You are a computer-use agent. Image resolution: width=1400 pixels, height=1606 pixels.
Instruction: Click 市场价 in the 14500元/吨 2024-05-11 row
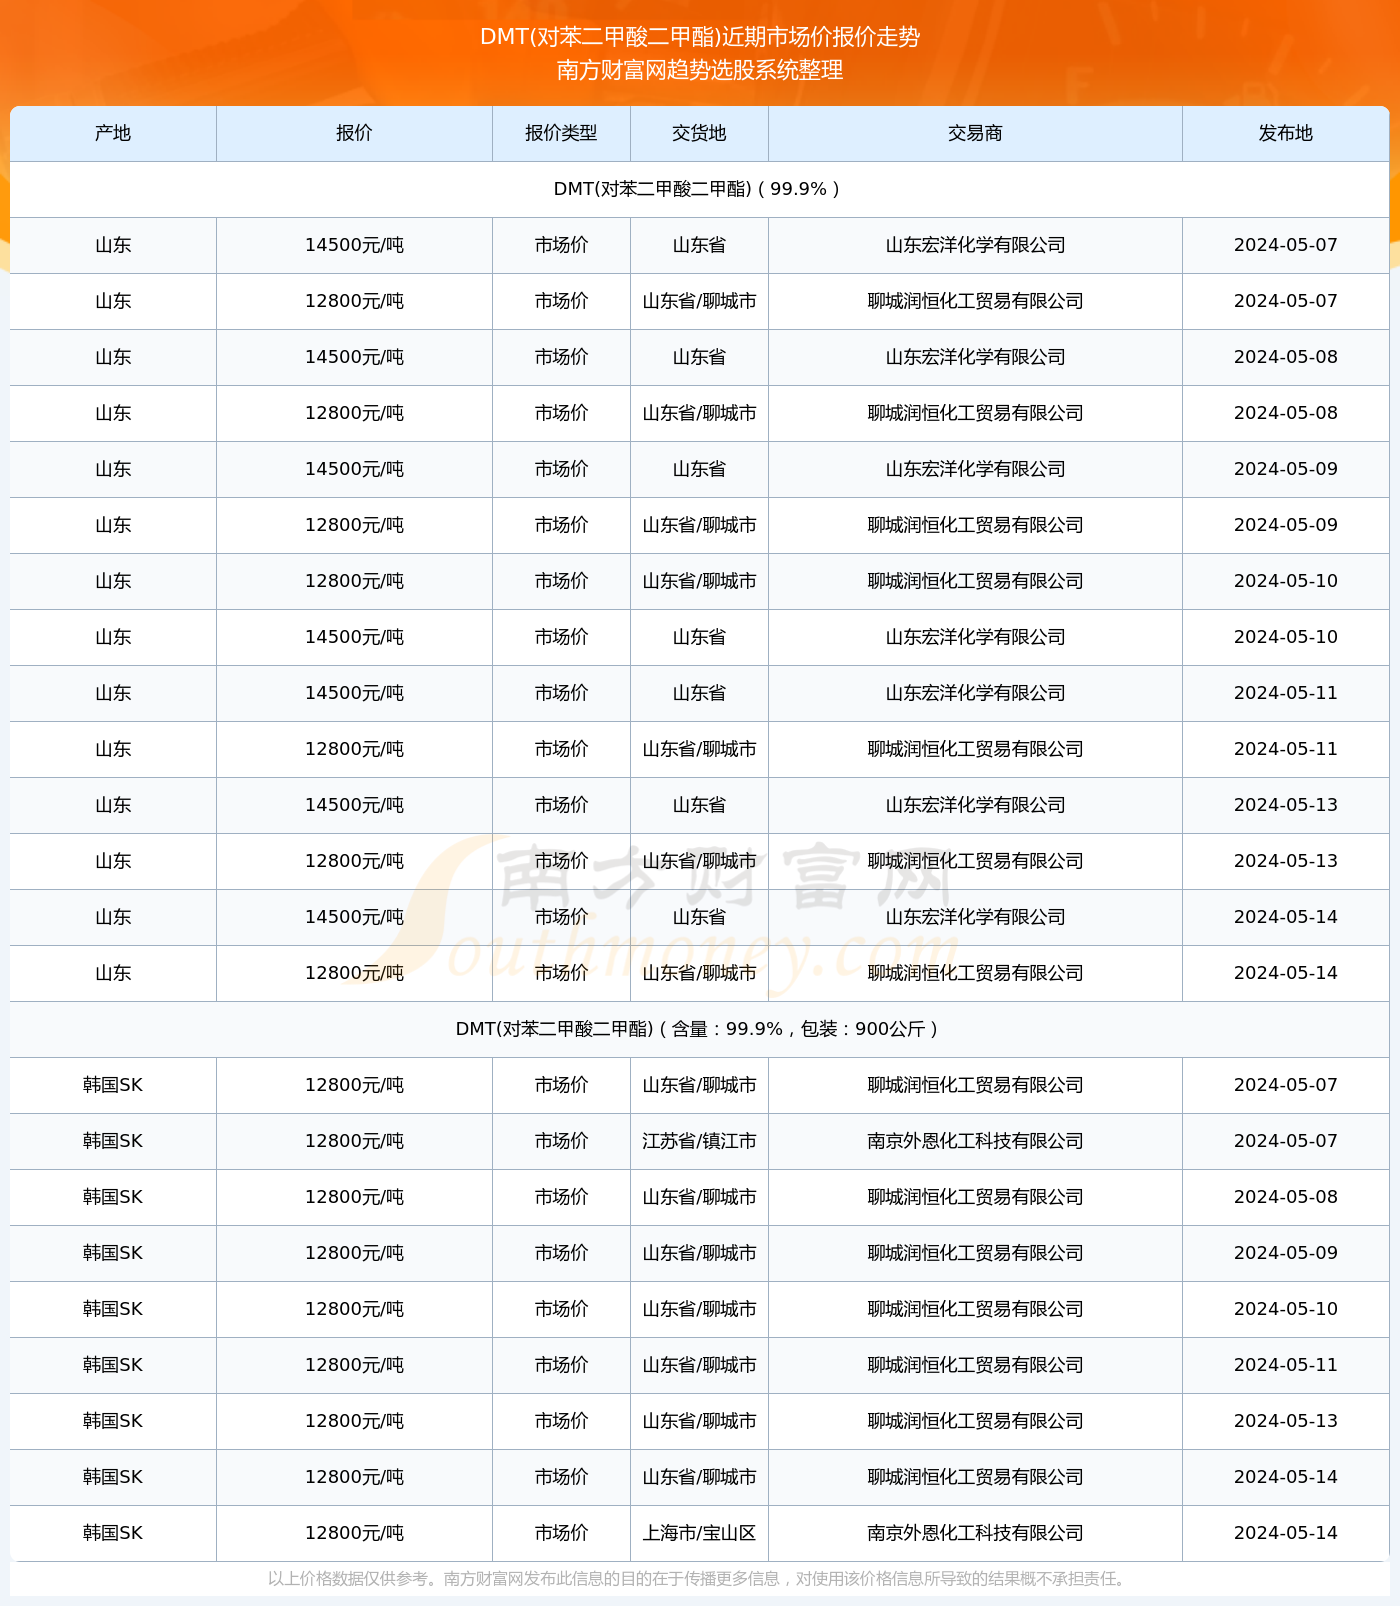click(x=561, y=693)
